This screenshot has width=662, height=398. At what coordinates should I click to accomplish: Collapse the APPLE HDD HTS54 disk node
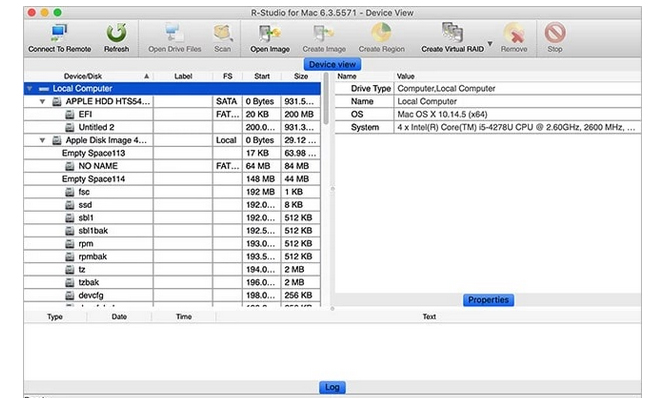click(42, 102)
